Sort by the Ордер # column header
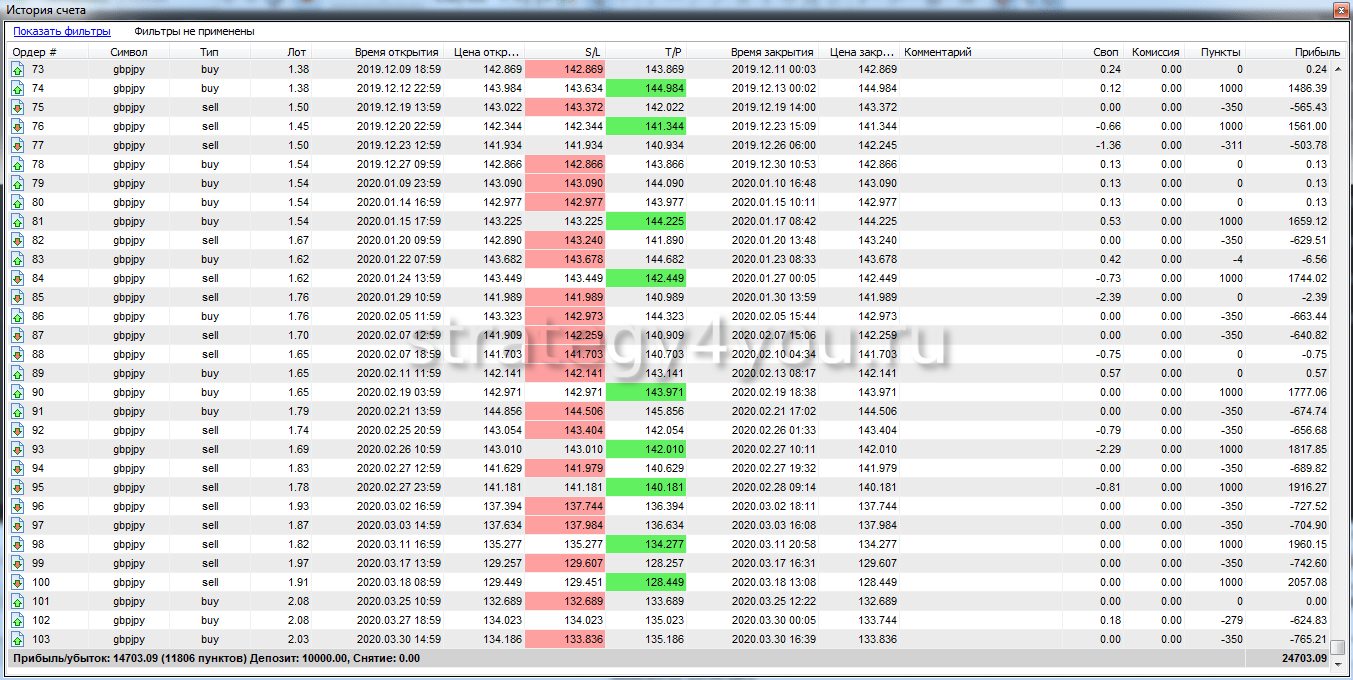Image resolution: width=1353 pixels, height=680 pixels. 35,52
